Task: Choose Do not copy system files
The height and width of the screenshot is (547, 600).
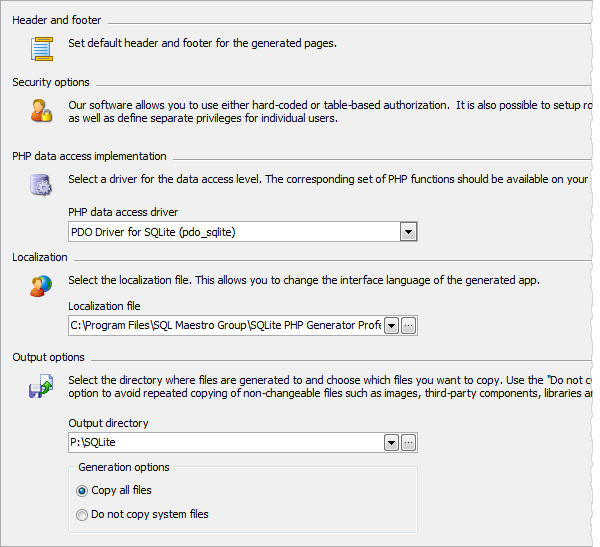Action: tap(82, 514)
